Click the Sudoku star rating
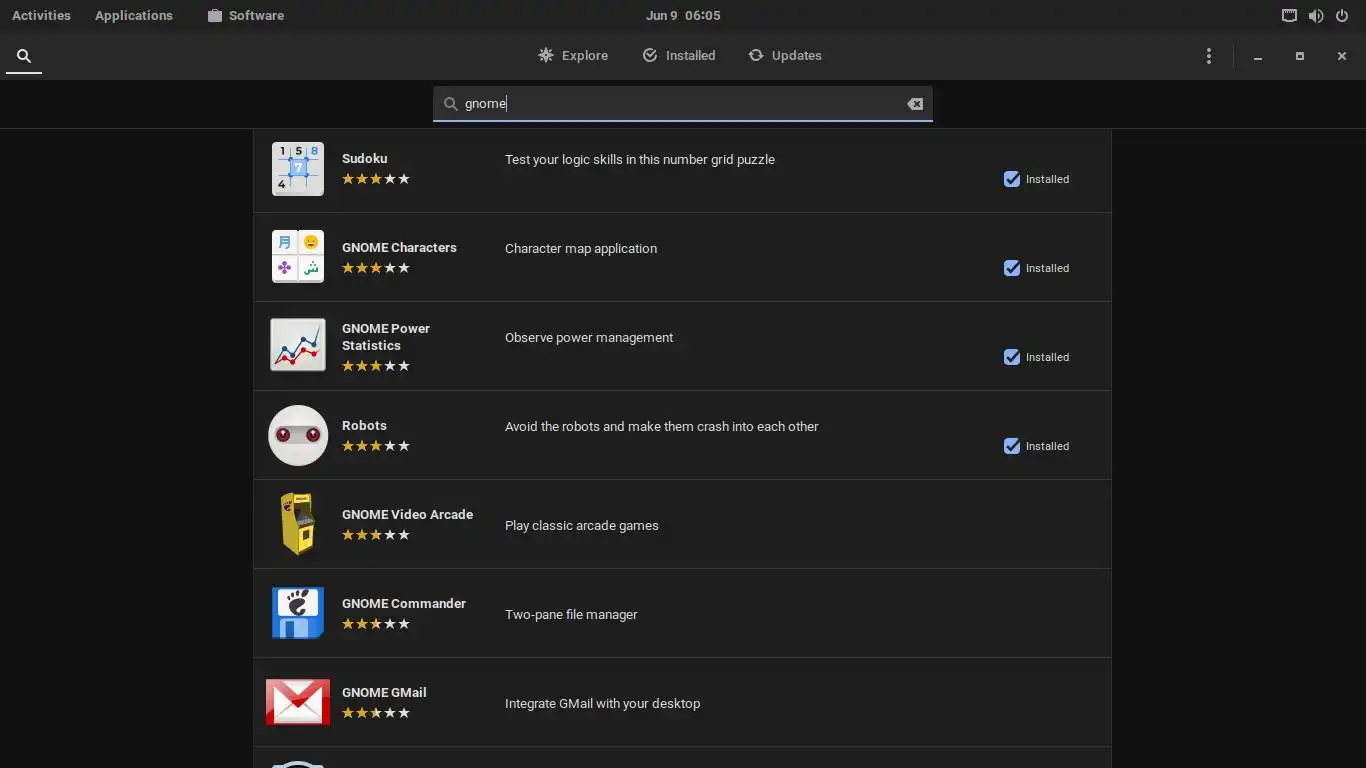 (376, 179)
